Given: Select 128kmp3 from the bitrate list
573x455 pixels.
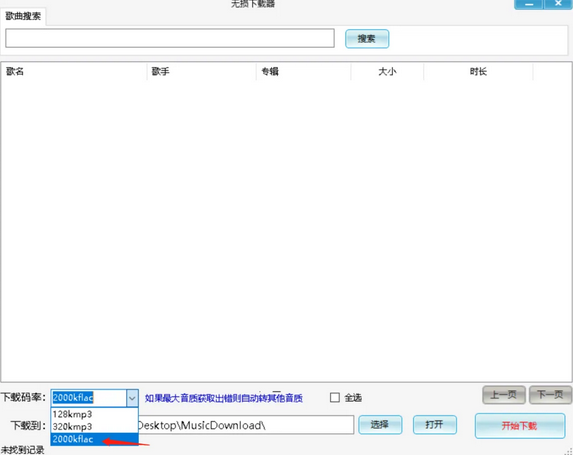Looking at the screenshot, I should (94, 414).
